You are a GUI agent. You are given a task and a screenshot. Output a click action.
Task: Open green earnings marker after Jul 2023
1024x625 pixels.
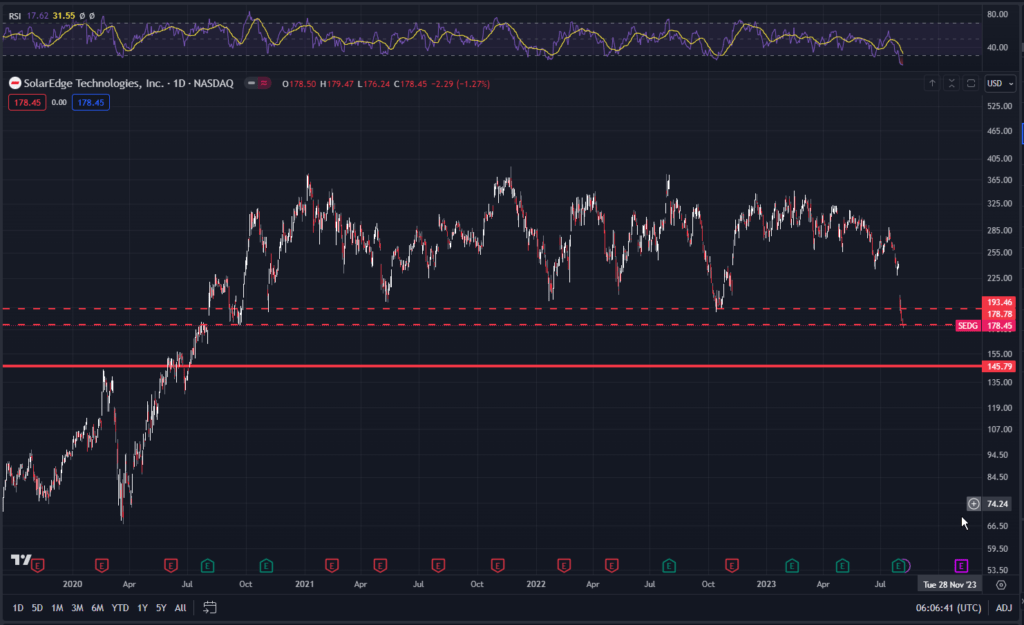point(899,565)
